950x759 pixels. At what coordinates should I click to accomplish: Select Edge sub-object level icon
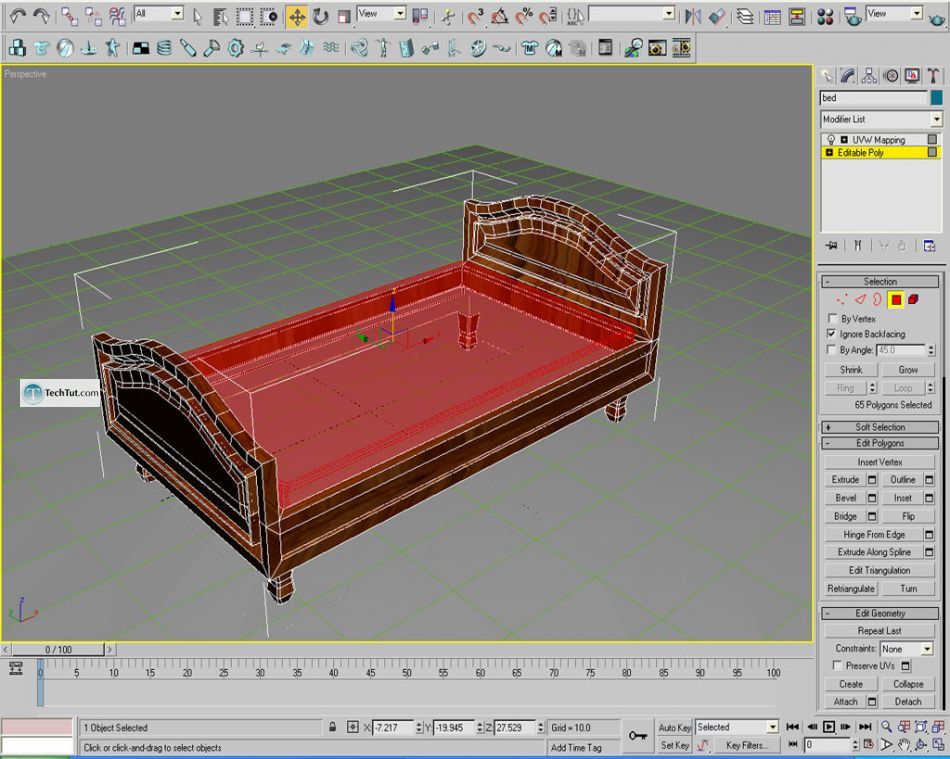tap(860, 299)
